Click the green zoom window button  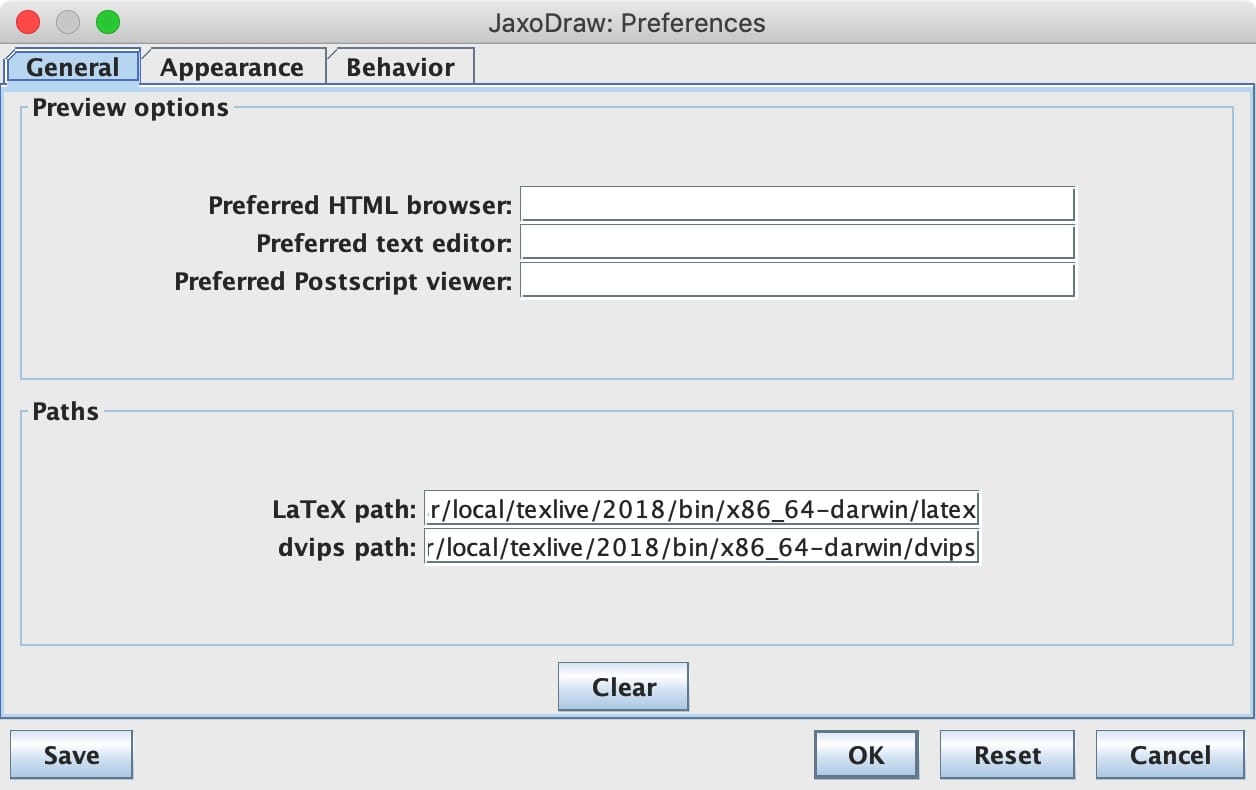point(107,21)
